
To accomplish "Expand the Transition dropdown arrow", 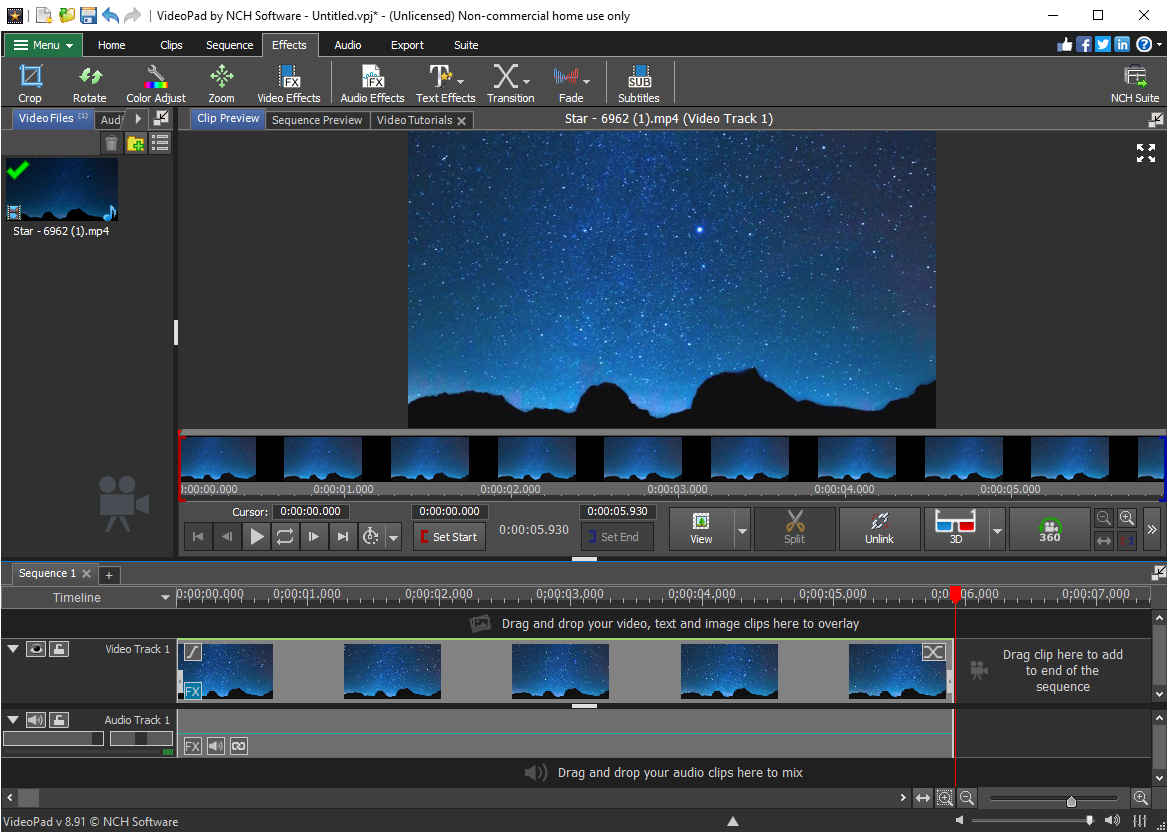I will pyautogui.click(x=527, y=81).
